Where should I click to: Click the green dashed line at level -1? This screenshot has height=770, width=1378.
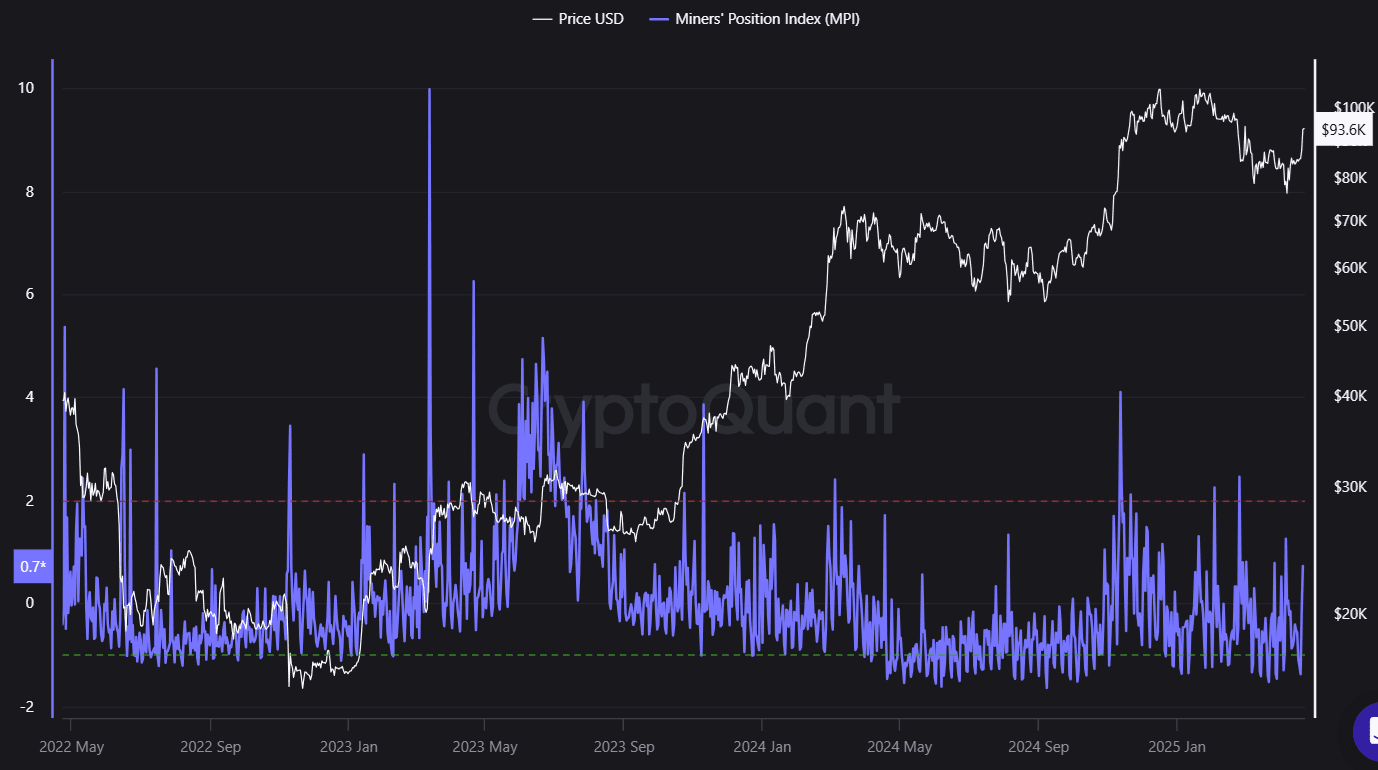[800, 655]
